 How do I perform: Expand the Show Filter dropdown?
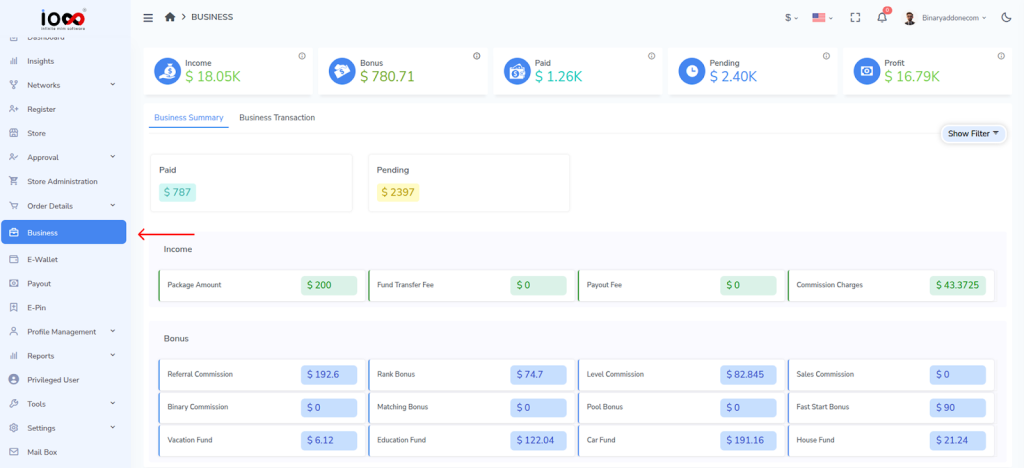click(973, 133)
